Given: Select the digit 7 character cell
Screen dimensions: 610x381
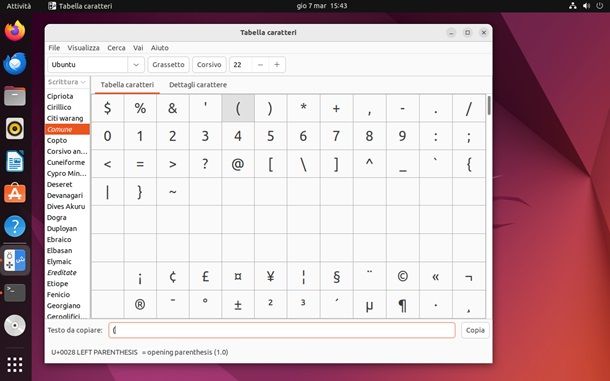Looking at the screenshot, I should (337, 136).
